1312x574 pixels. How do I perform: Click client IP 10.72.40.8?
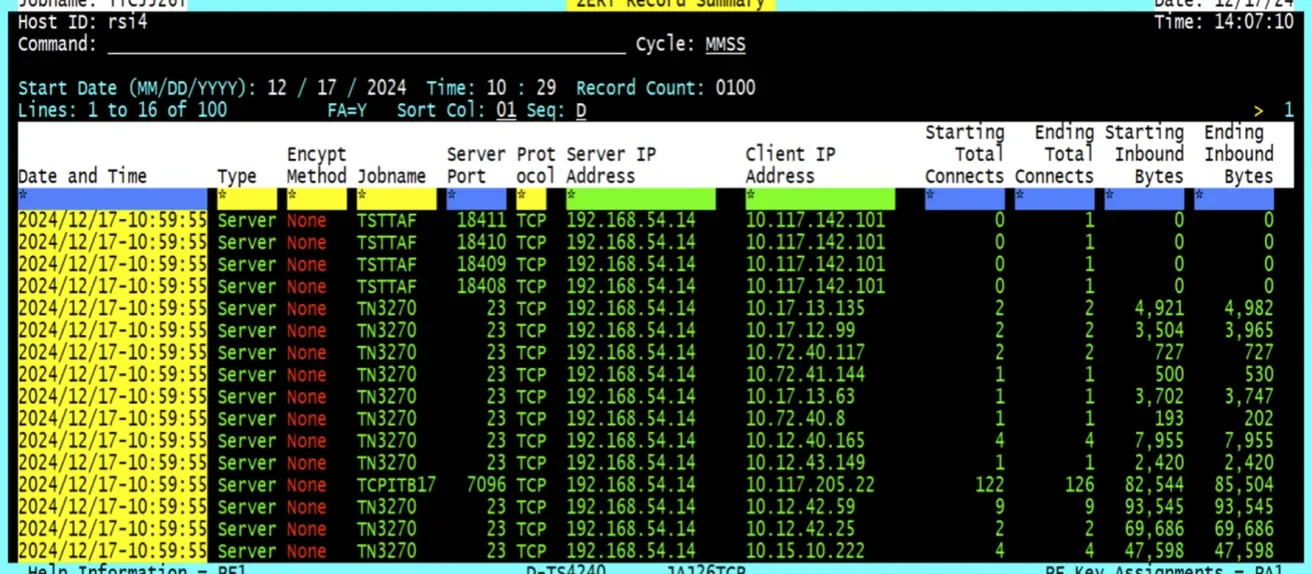pos(795,418)
